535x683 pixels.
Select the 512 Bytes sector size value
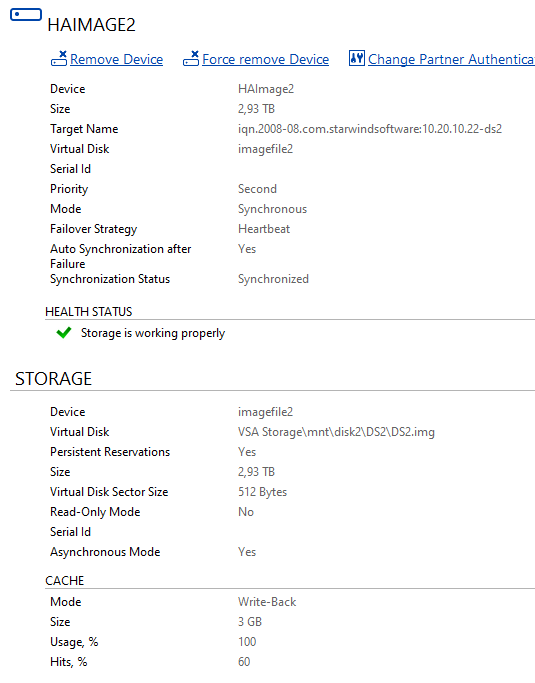[262, 492]
